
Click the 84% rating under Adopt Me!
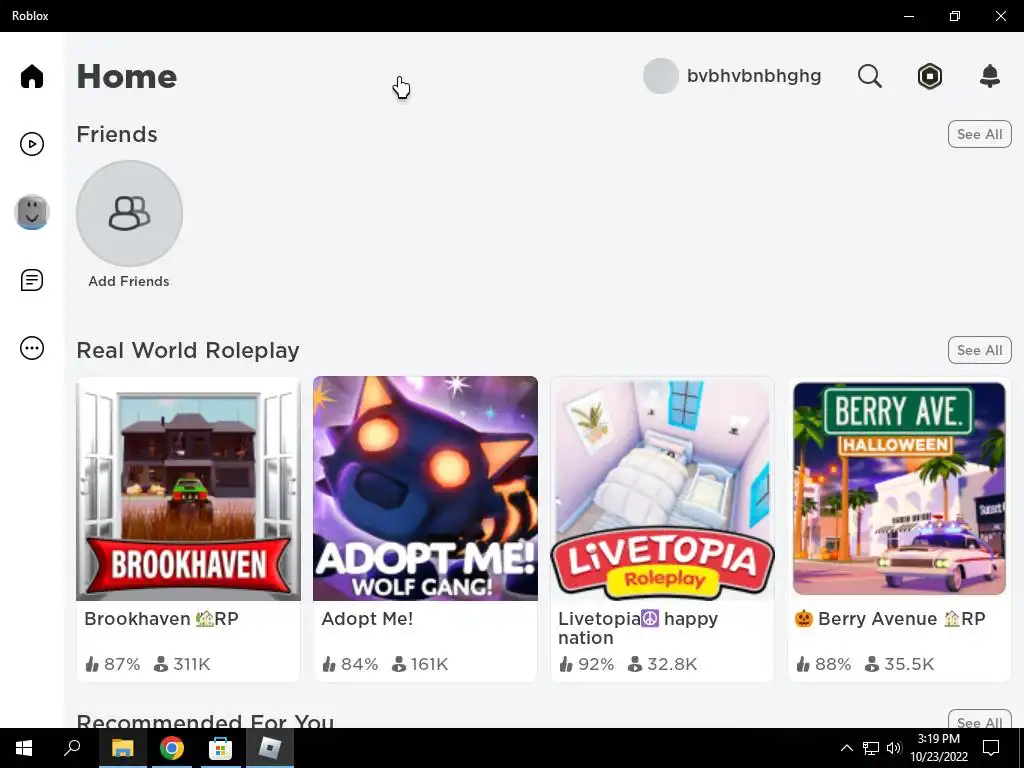[x=350, y=664]
